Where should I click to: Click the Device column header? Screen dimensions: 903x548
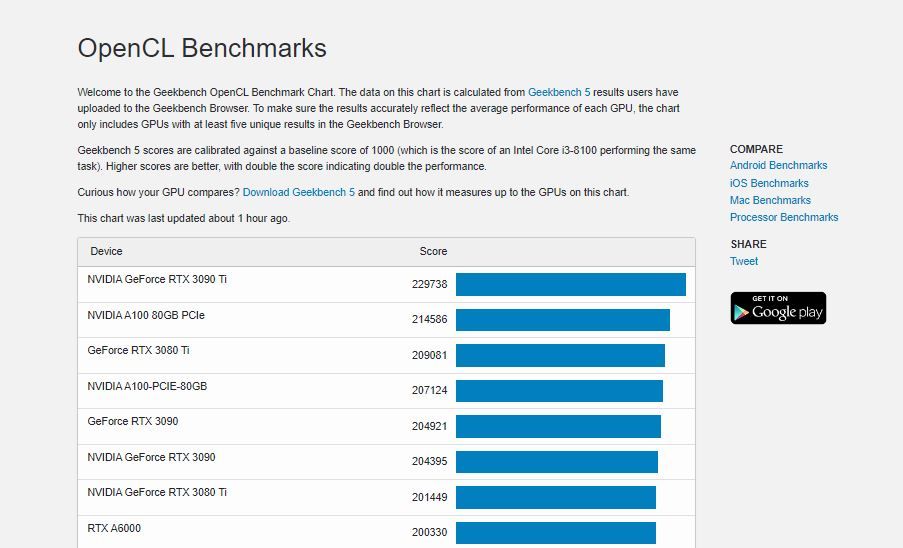point(106,251)
